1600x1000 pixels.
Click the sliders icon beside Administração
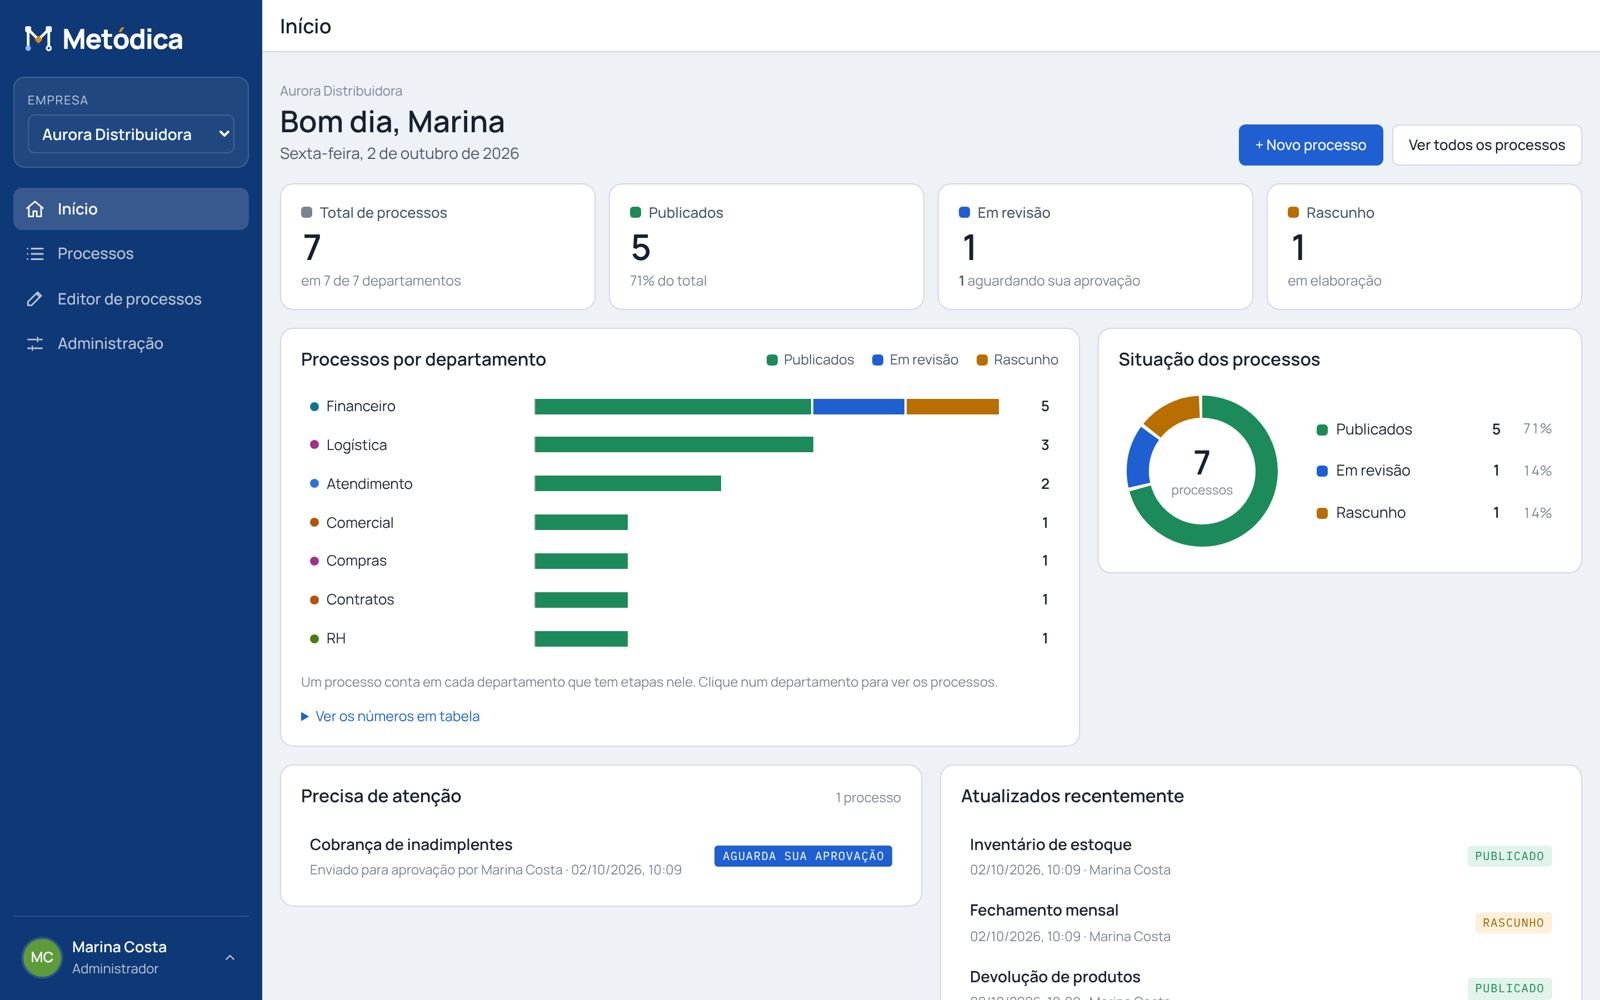tap(35, 344)
